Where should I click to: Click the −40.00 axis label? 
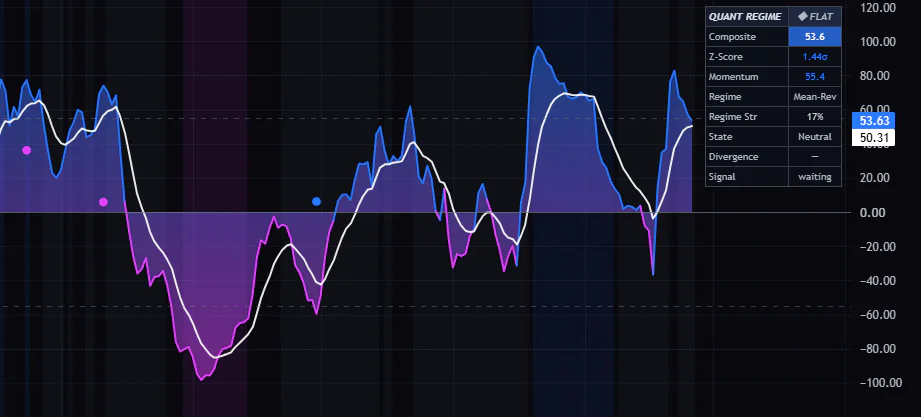click(x=878, y=280)
